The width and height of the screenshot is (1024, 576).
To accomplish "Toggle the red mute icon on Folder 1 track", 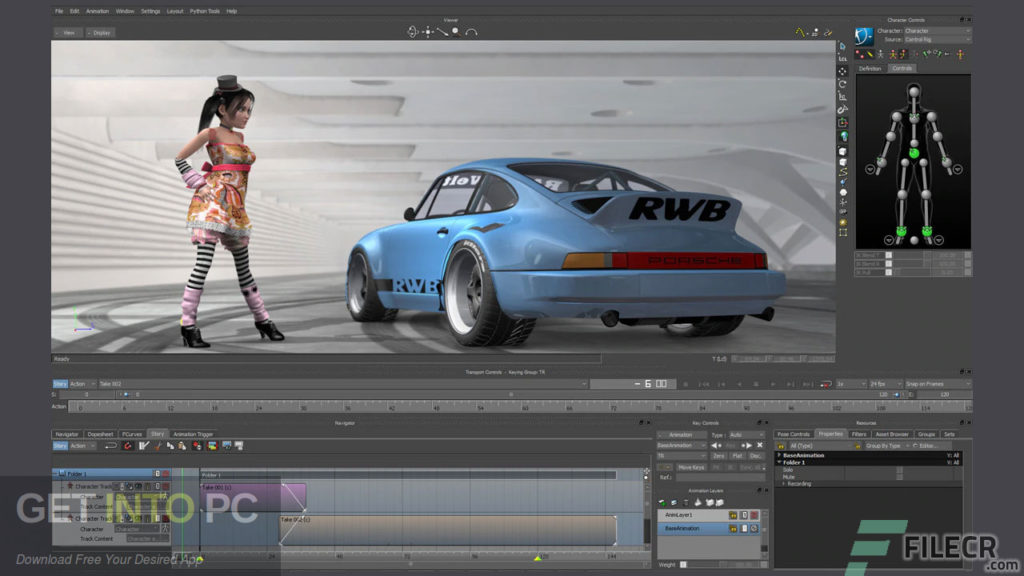I will [165, 473].
